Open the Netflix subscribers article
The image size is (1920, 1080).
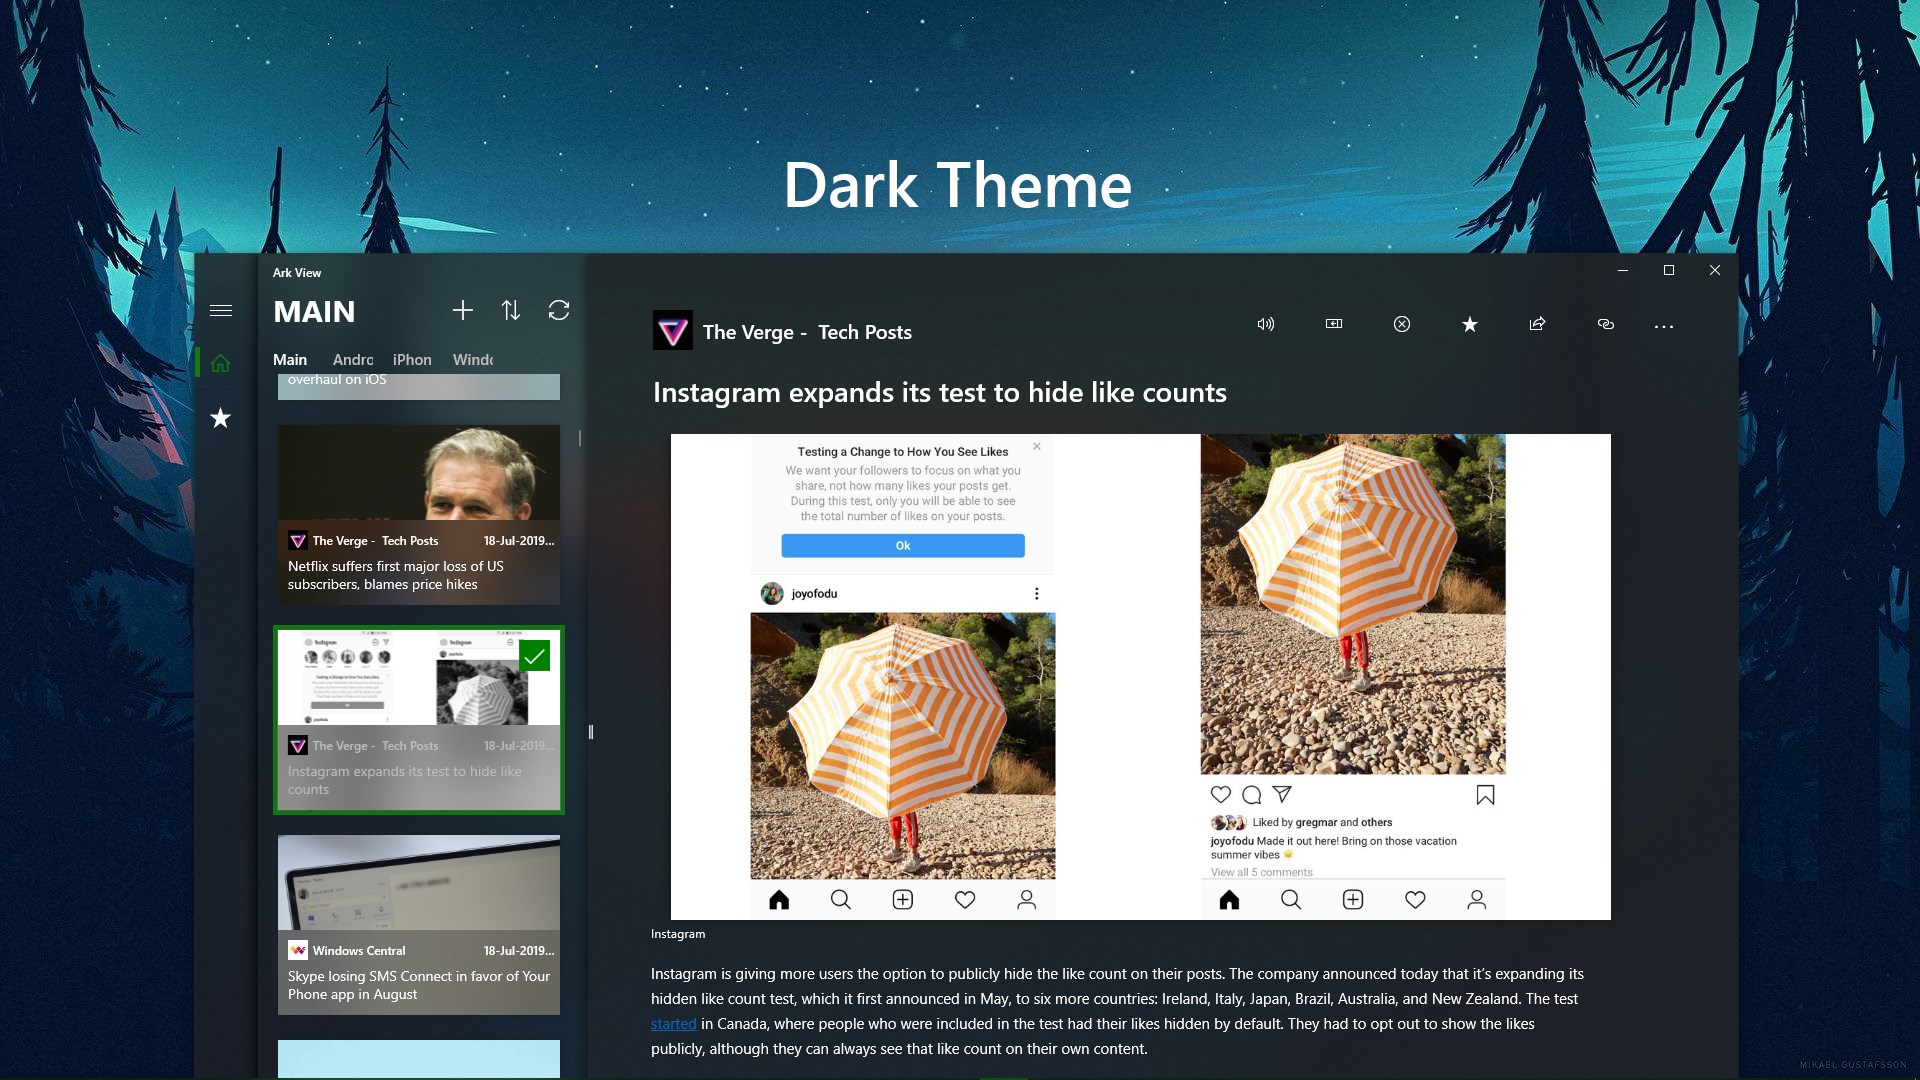click(418, 515)
